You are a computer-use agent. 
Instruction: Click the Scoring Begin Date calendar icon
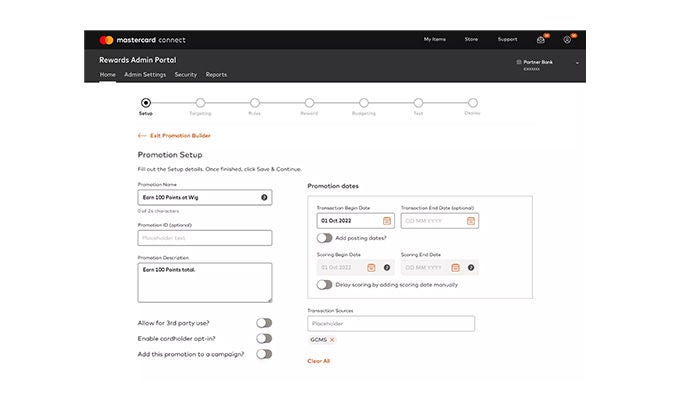(x=371, y=268)
